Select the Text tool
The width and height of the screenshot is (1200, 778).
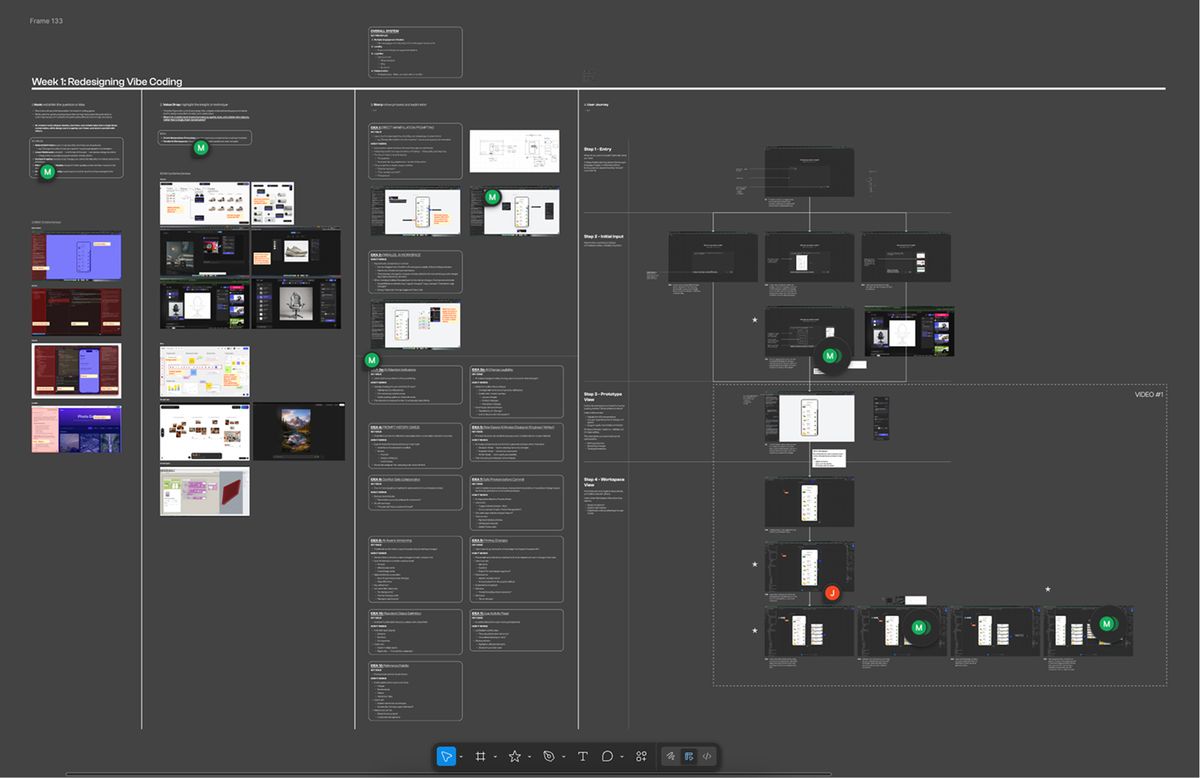tap(582, 756)
